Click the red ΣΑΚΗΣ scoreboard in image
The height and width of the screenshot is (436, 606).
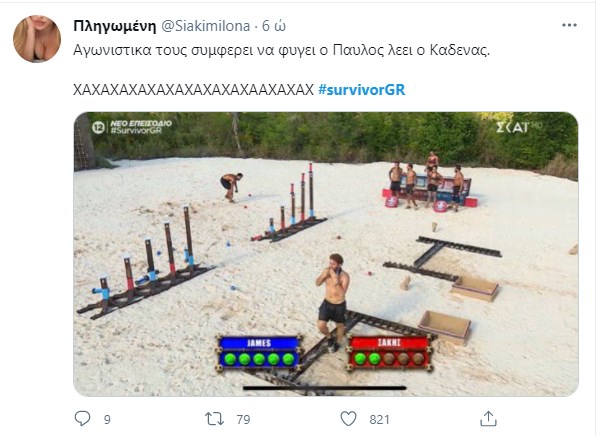coord(390,353)
